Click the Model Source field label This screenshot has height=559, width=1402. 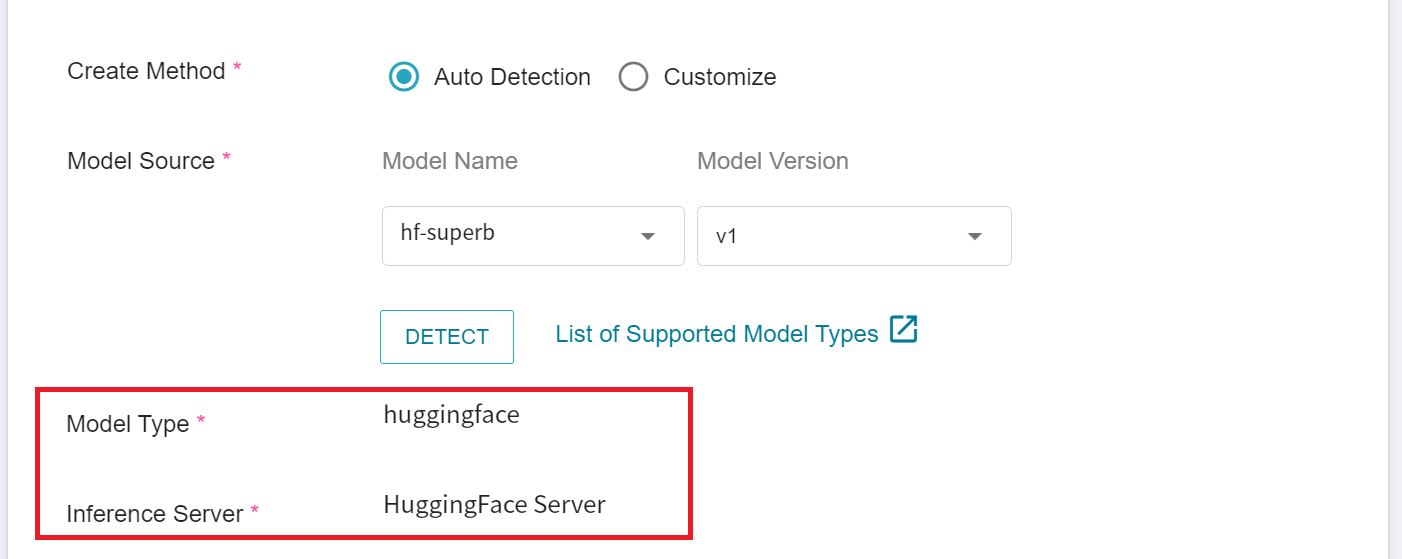141,161
